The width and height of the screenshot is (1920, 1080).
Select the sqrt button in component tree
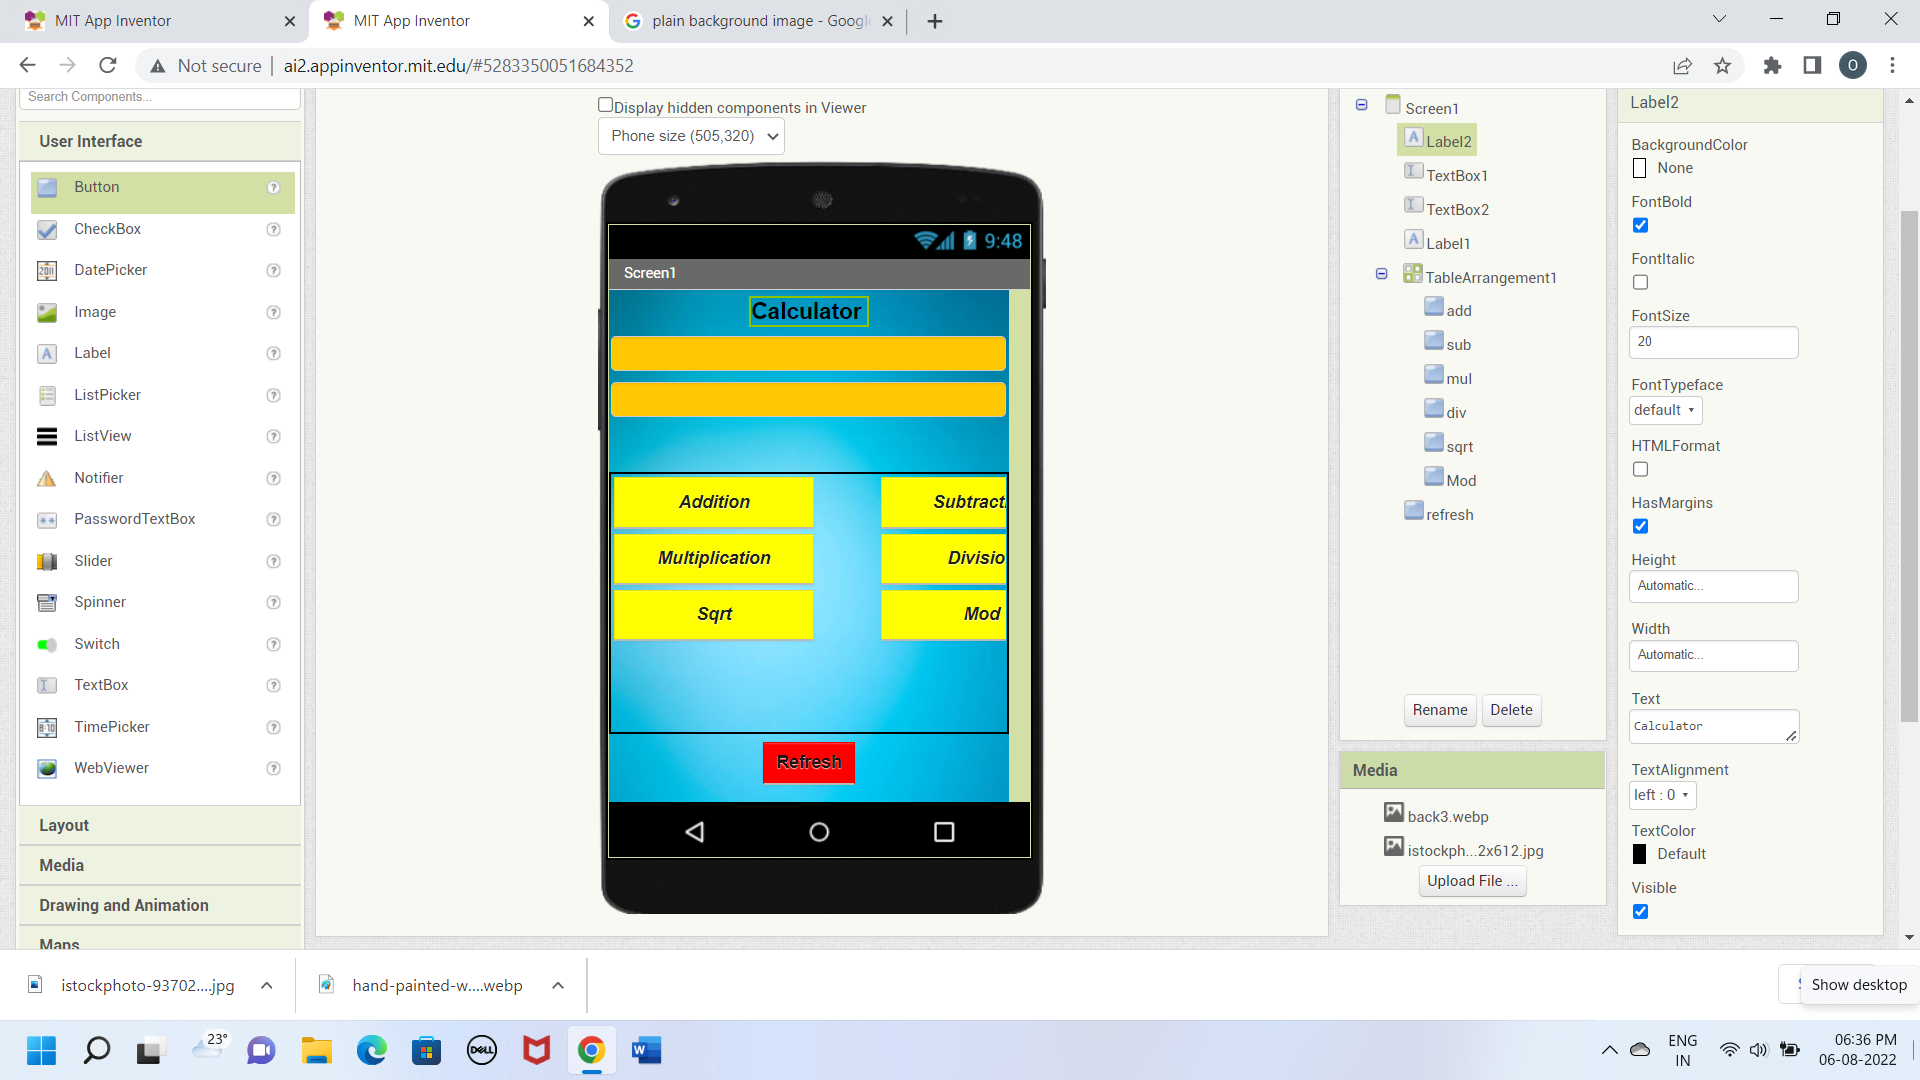pyautogui.click(x=1459, y=446)
